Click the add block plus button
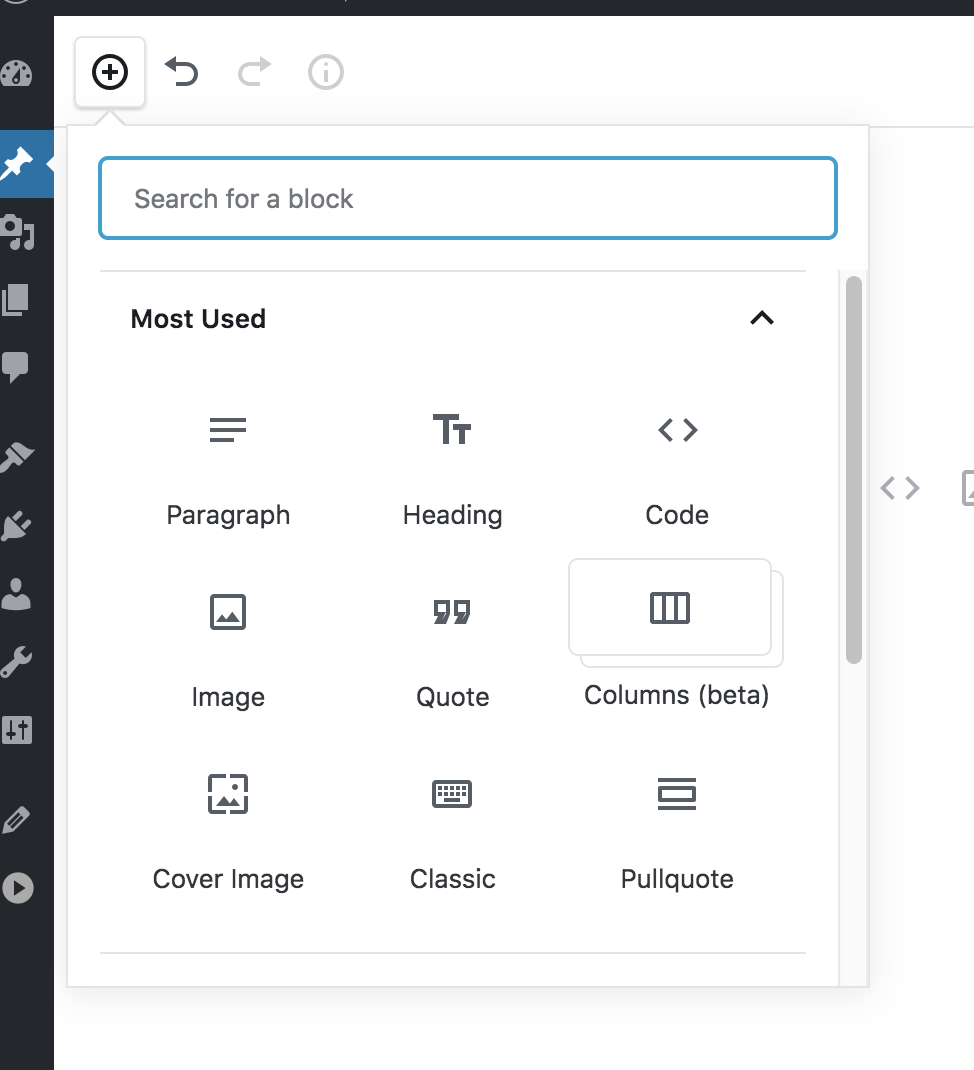This screenshot has height=1070, width=974. point(110,72)
